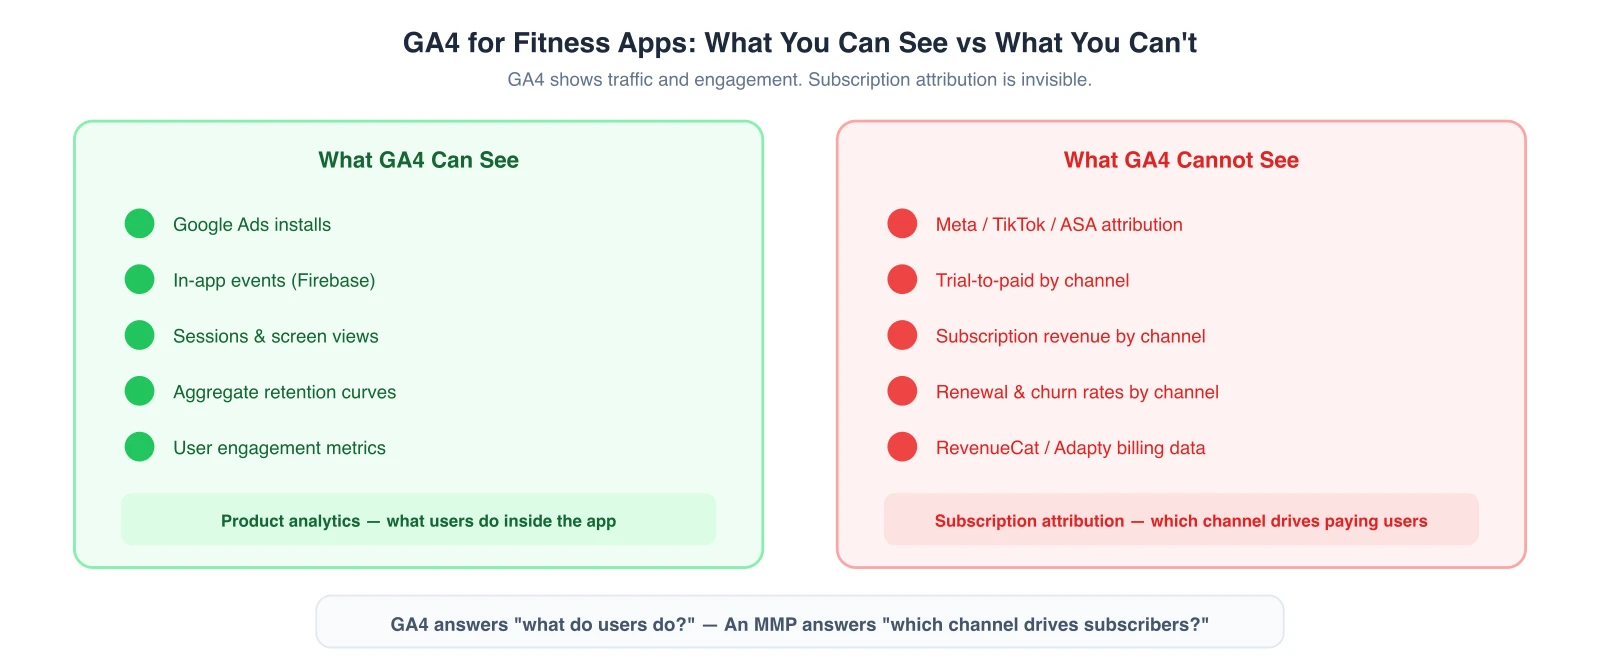
Task: Click the subtitle about subscription attribution being invisible
Action: pos(800,80)
